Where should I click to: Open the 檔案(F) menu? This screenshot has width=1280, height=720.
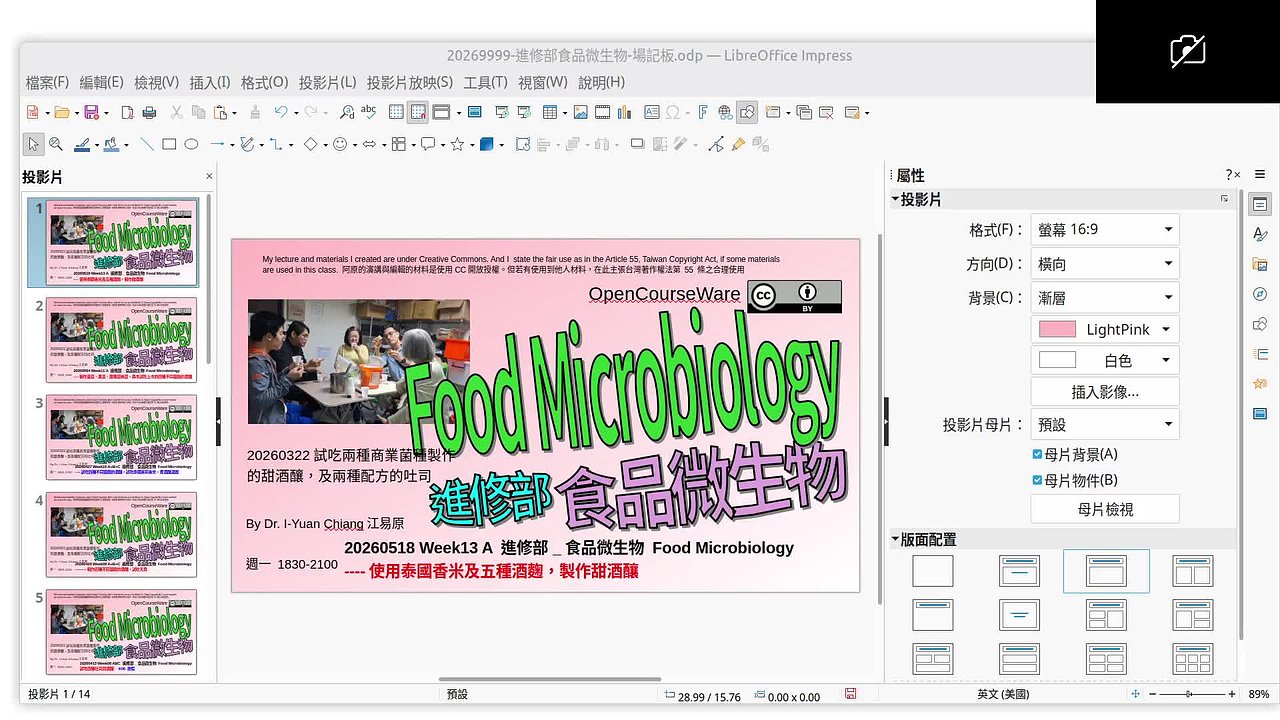47,82
